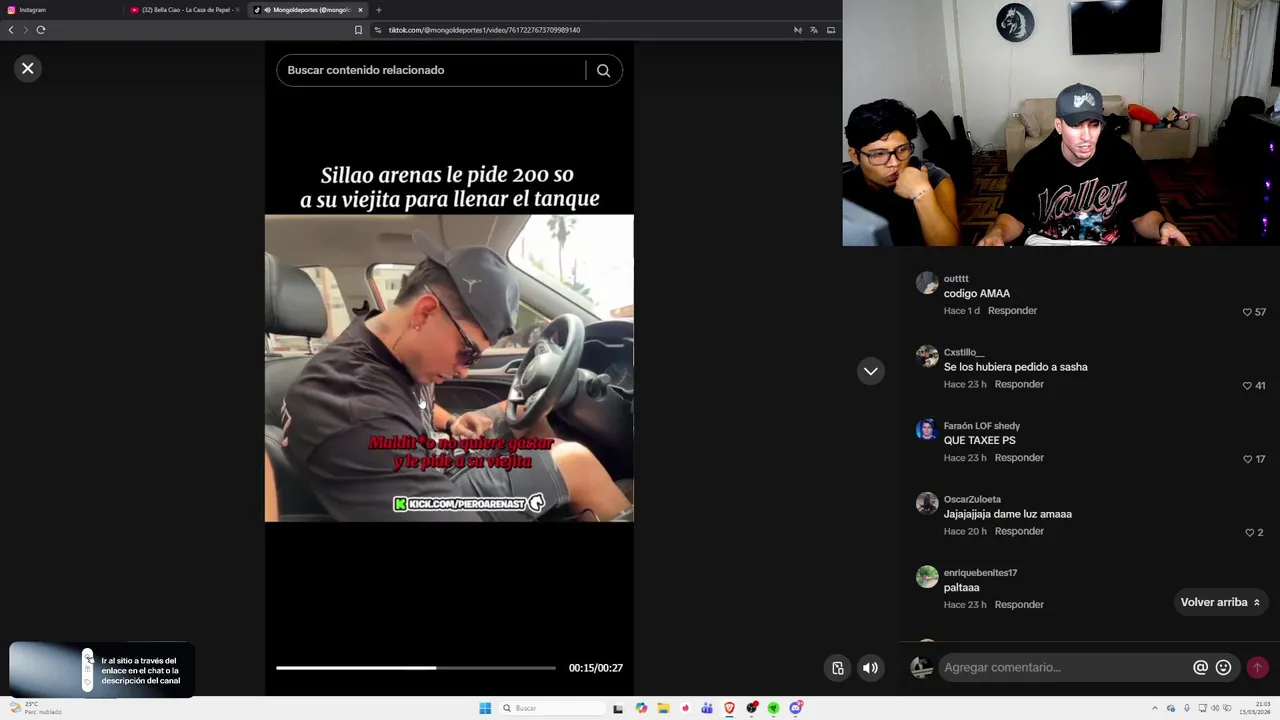Image resolution: width=1280 pixels, height=720 pixels.
Task: Click the search magnifier icon
Action: (603, 70)
